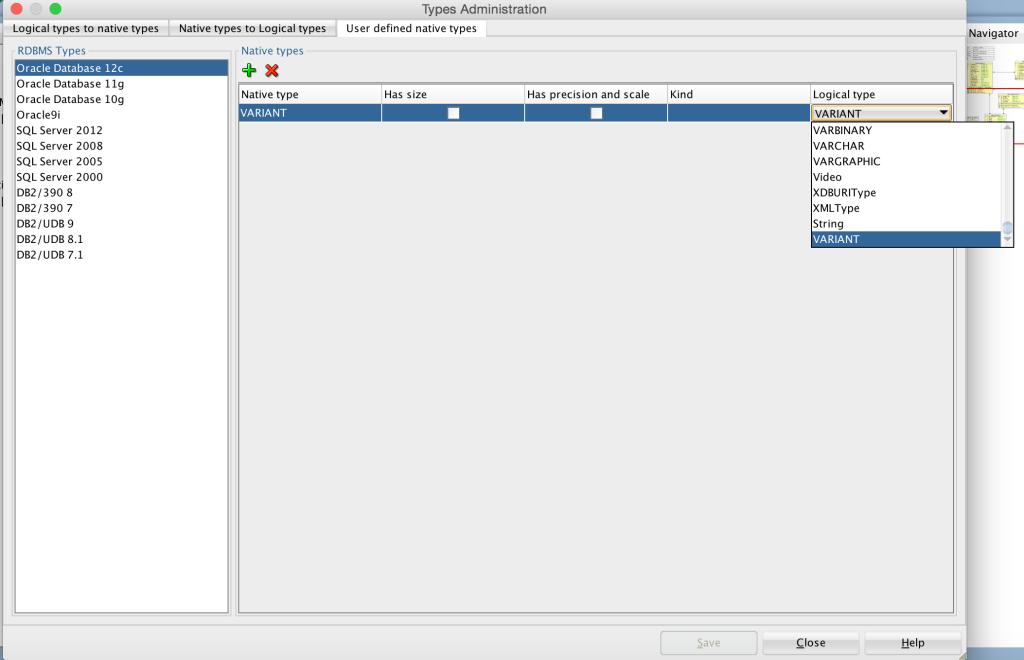
Task: Click the Navigator panel title behind the dialog
Action: (993, 33)
